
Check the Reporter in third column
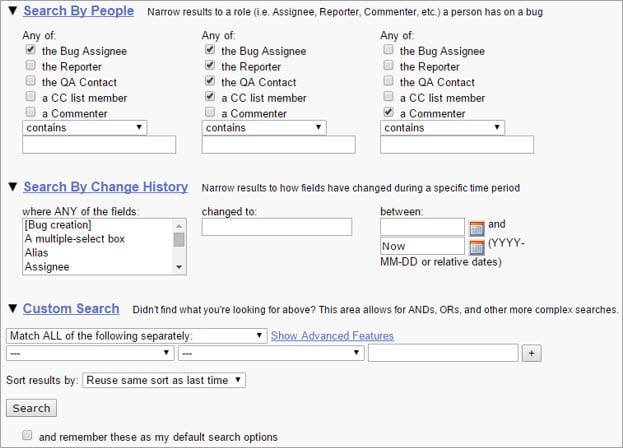389,65
